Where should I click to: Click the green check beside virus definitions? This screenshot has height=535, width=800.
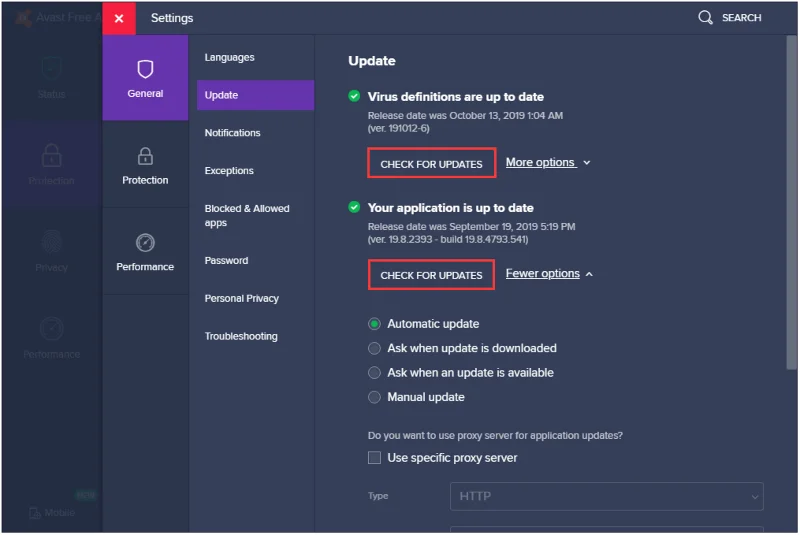coord(354,96)
